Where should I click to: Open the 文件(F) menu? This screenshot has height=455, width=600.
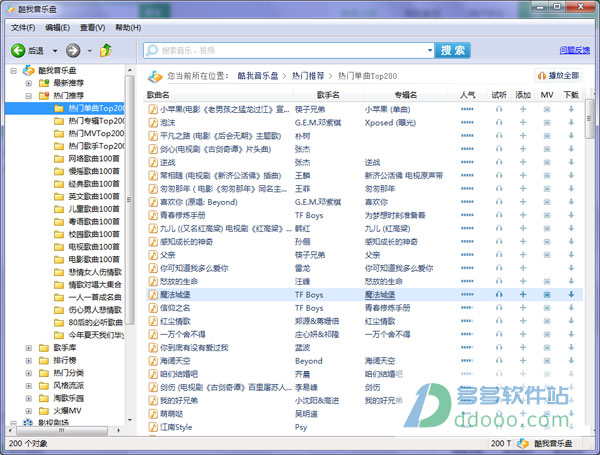[x=23, y=28]
